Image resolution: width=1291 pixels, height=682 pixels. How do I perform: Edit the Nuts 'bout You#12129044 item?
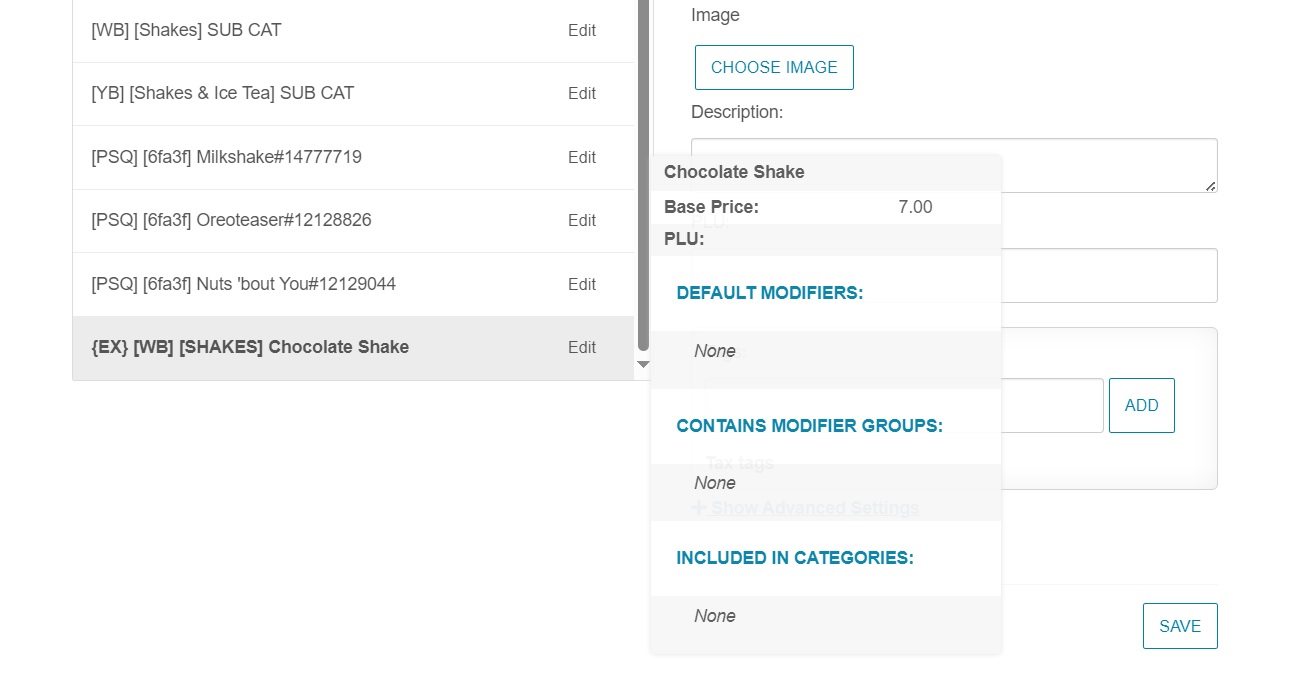tap(582, 285)
